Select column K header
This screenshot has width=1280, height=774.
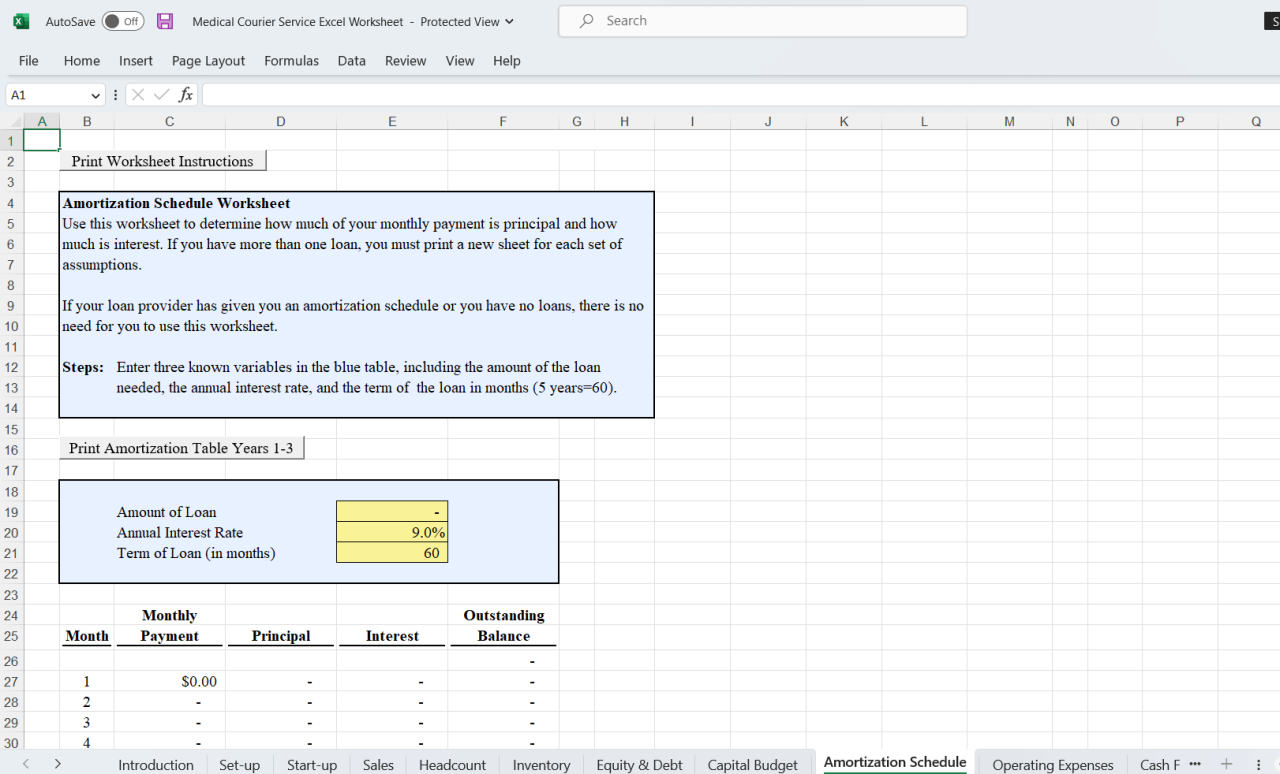click(844, 122)
